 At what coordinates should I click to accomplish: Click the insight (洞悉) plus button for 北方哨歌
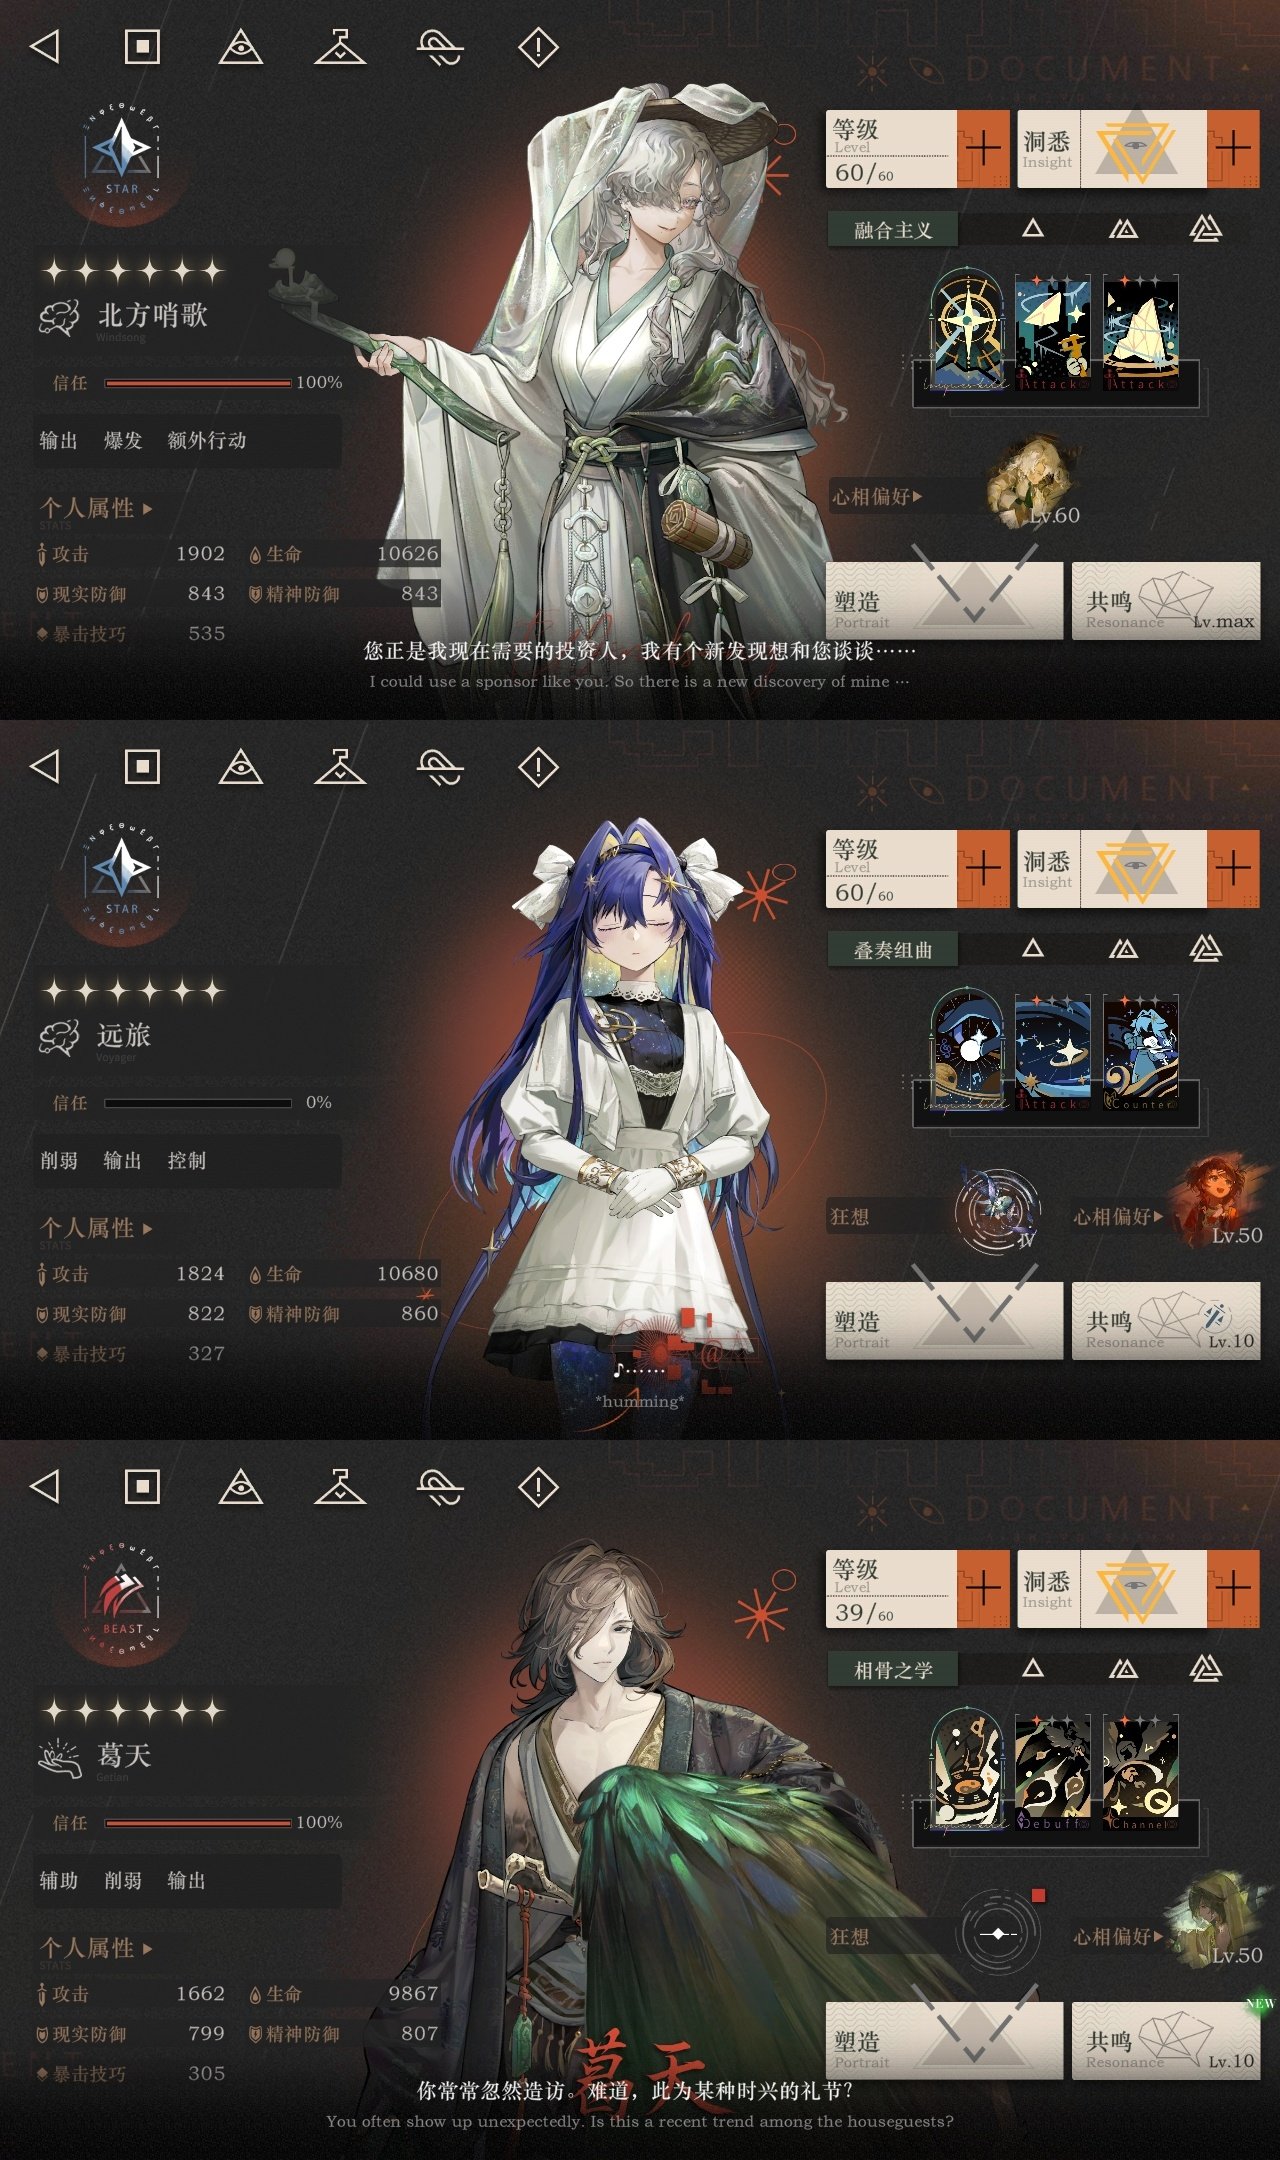coord(1233,148)
